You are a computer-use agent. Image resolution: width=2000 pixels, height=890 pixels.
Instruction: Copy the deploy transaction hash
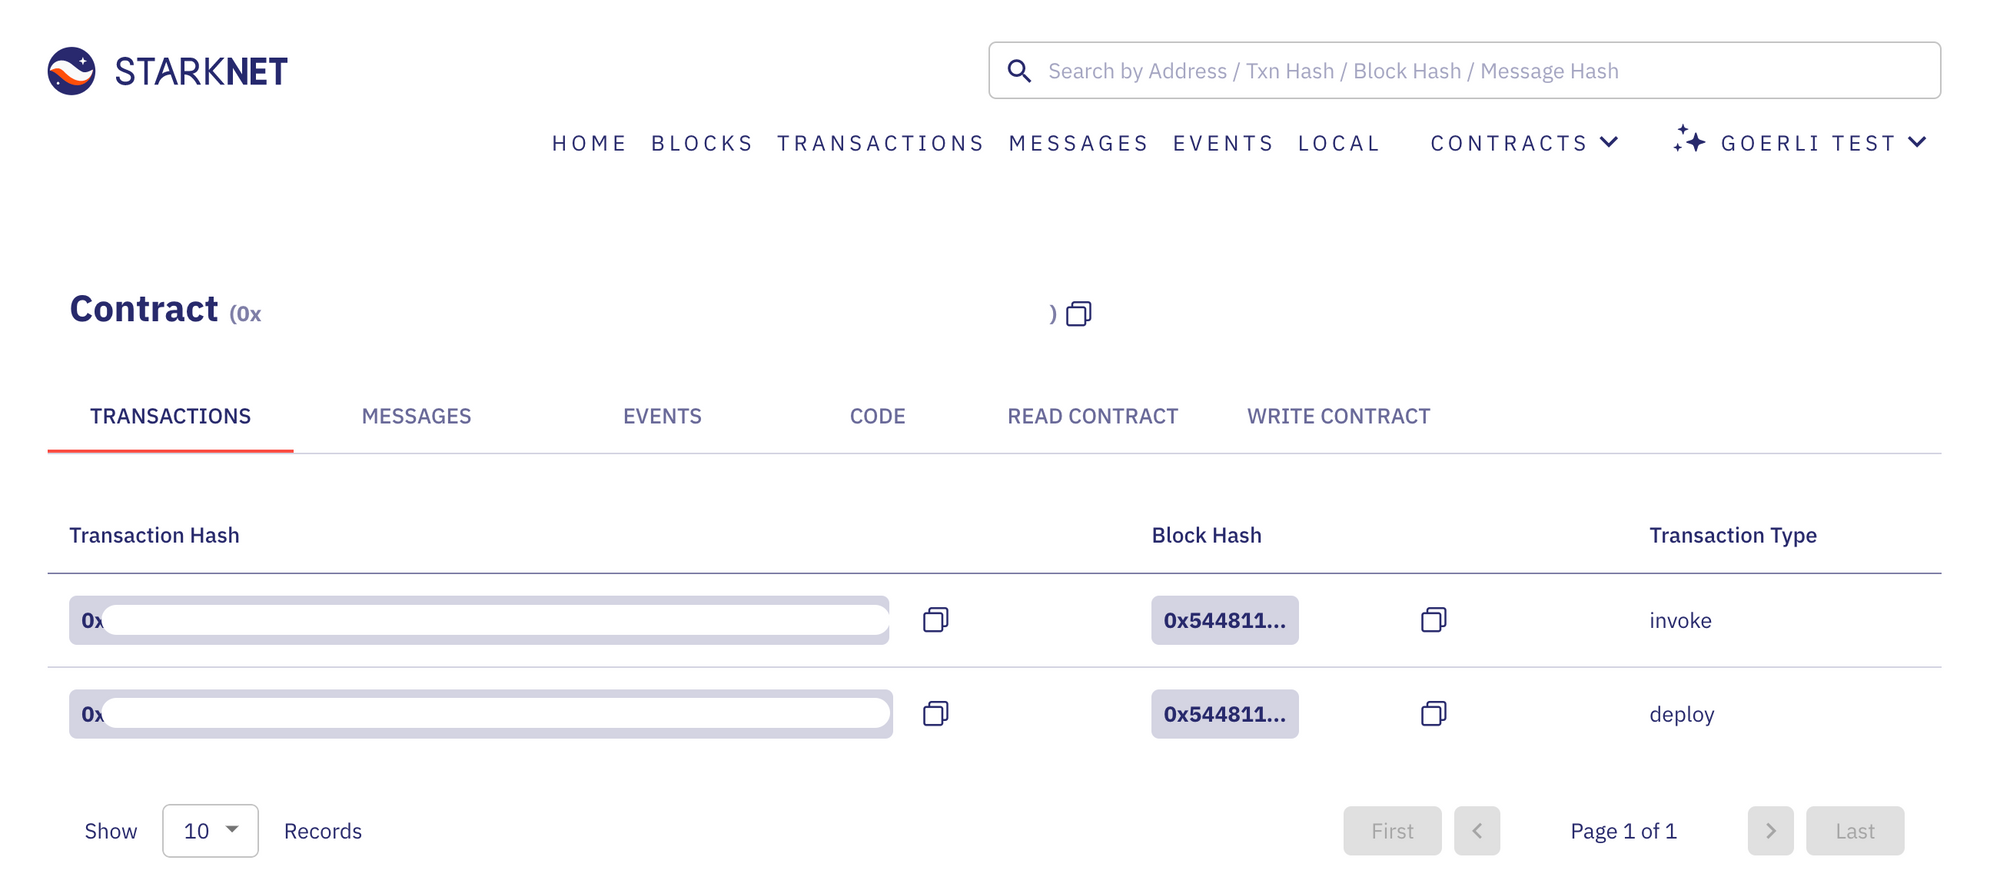pos(936,714)
